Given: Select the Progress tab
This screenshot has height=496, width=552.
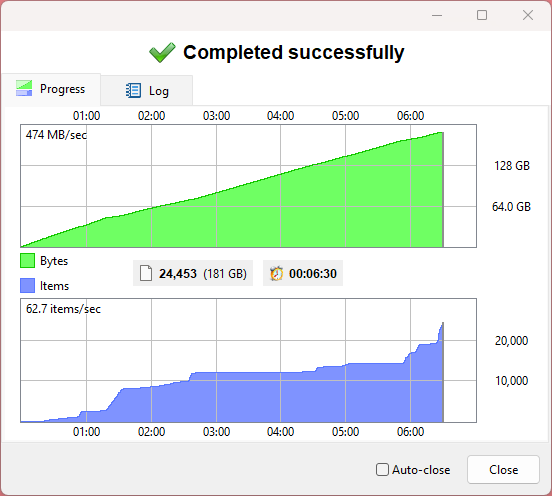Looking at the screenshot, I should tap(51, 89).
